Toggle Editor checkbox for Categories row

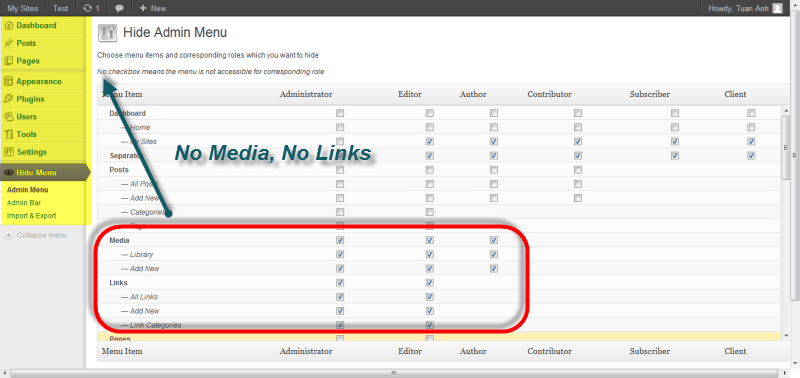point(430,212)
